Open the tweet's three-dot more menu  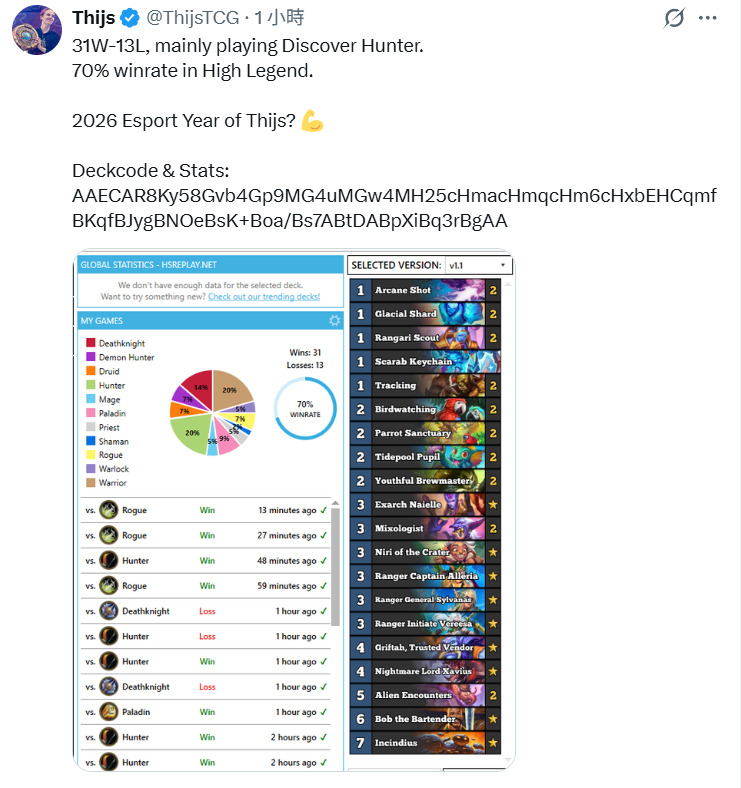click(707, 18)
